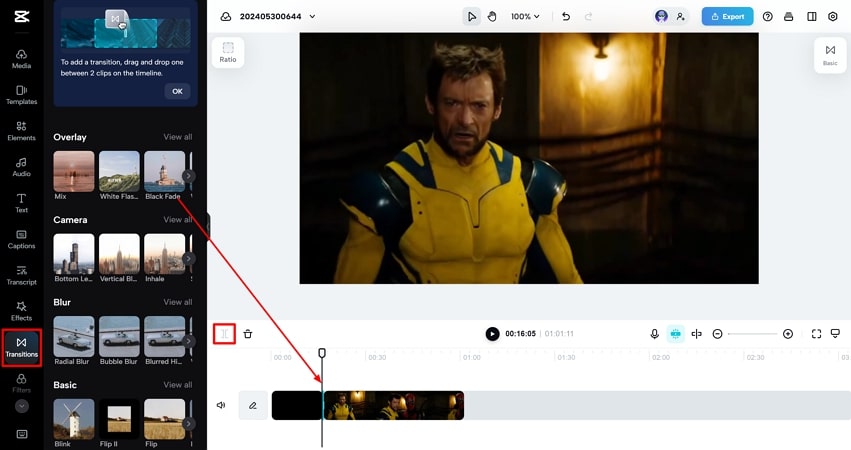View all Basic transitions
The height and width of the screenshot is (450, 851).
[x=177, y=384]
